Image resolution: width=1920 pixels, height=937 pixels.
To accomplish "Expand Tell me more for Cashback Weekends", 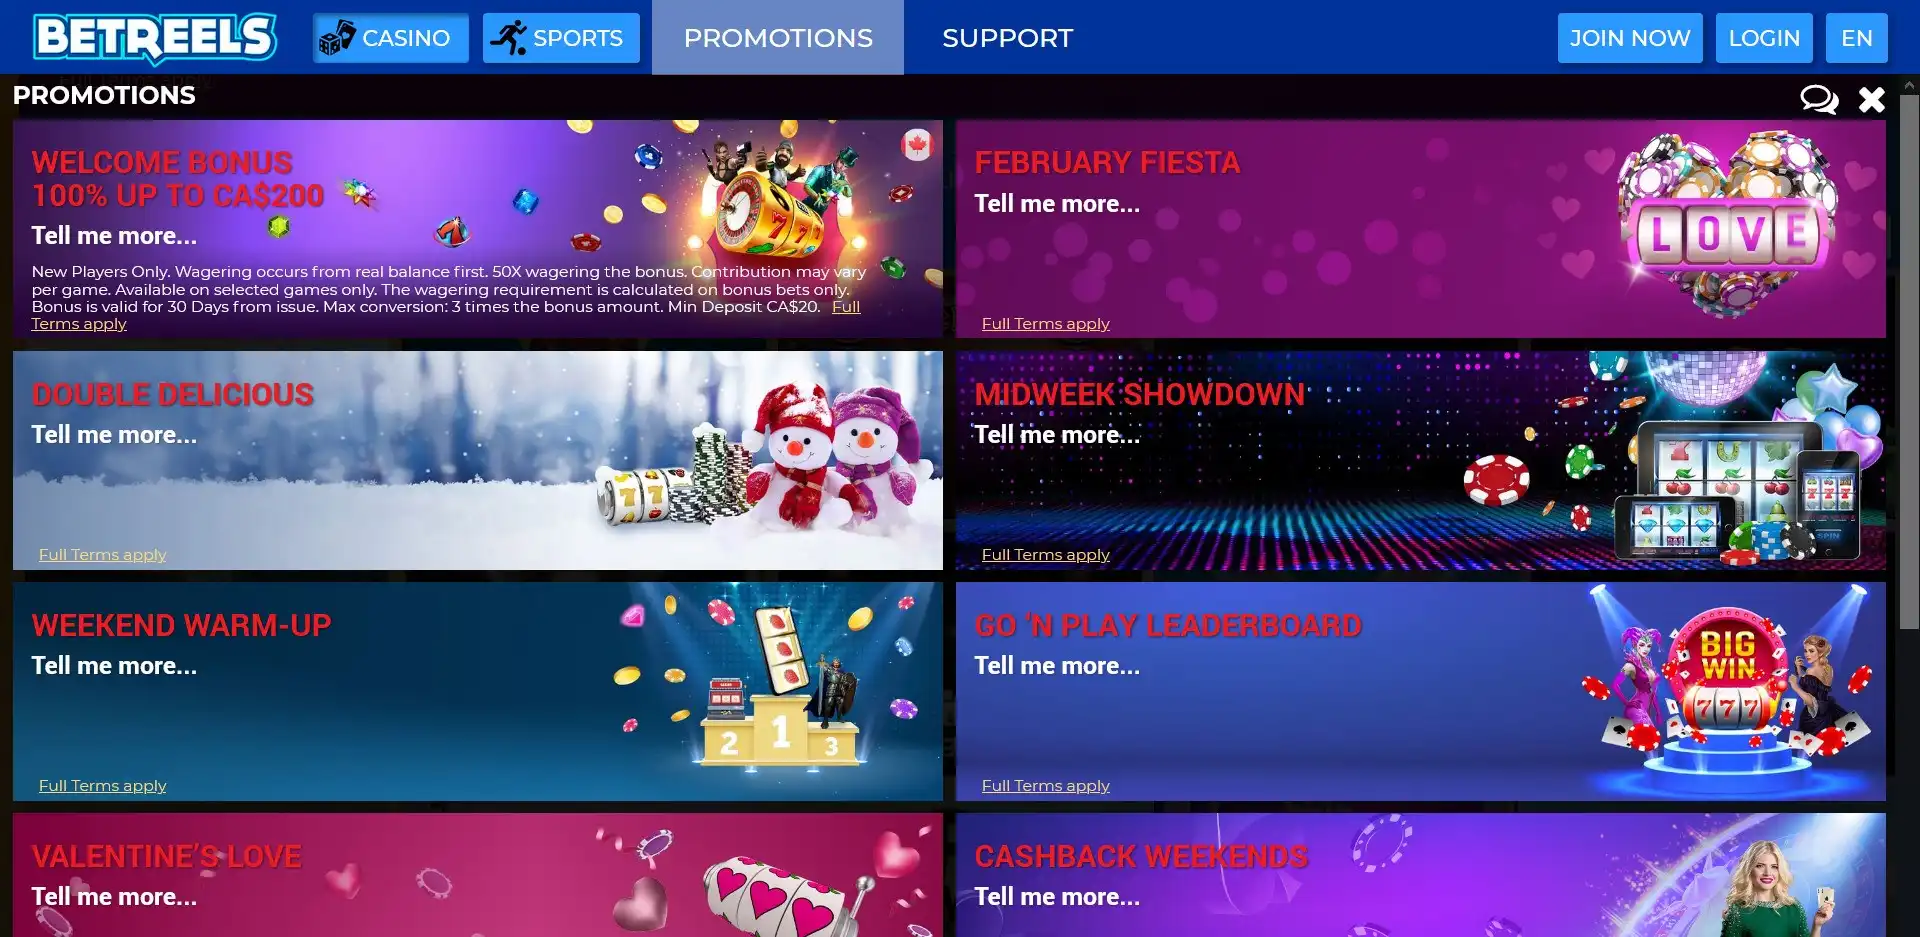I will pos(1057,897).
